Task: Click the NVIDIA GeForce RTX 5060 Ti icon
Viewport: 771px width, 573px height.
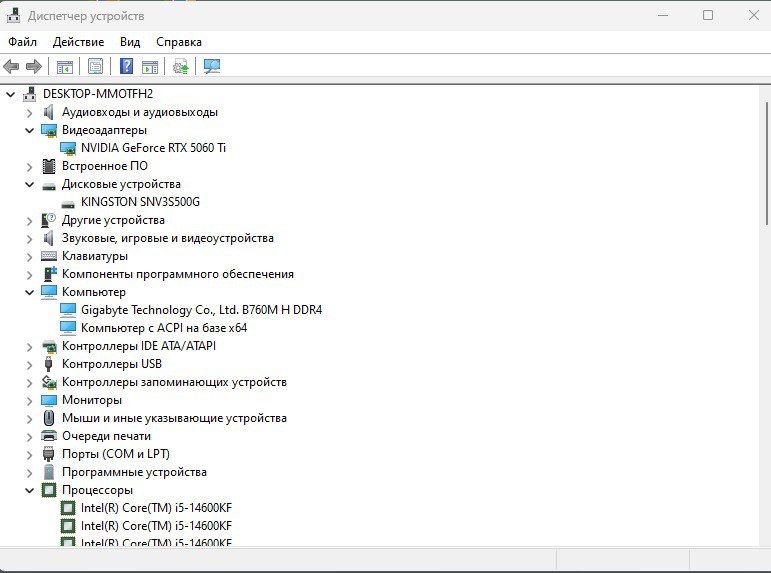Action: click(x=68, y=148)
